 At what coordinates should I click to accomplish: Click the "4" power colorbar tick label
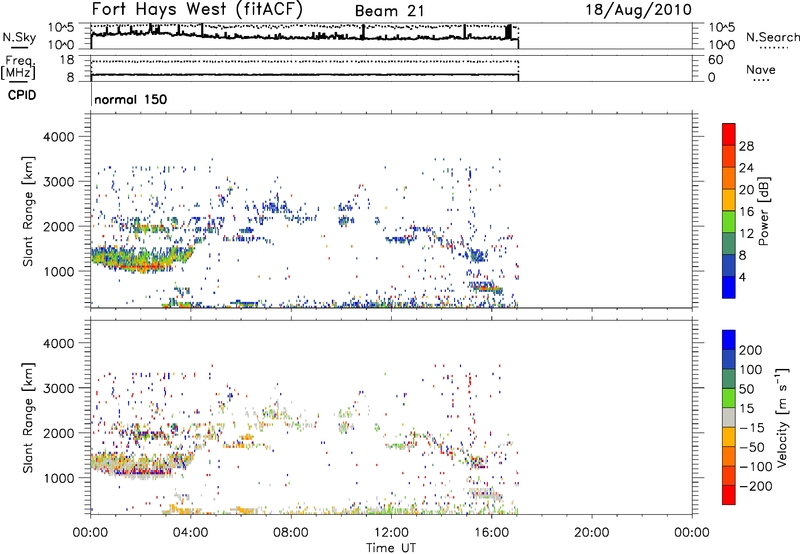click(x=743, y=277)
